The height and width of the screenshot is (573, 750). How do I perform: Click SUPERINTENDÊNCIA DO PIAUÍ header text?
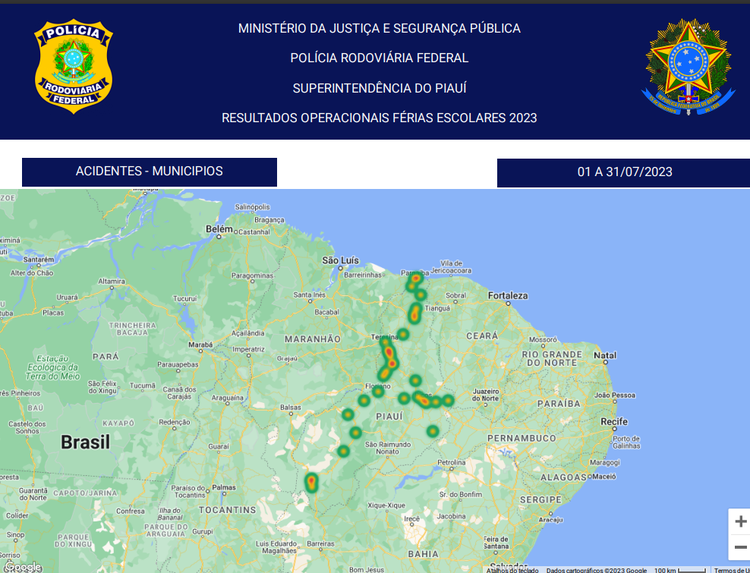(x=379, y=88)
